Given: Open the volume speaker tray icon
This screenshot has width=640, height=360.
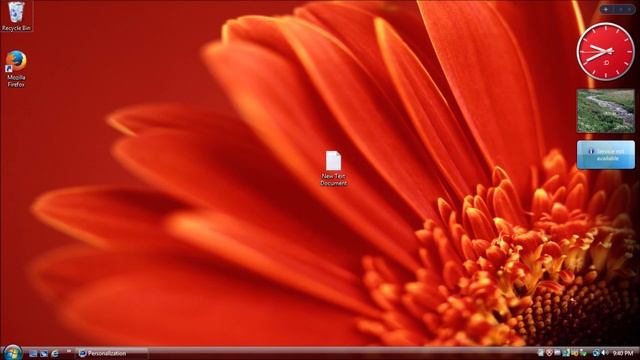Looking at the screenshot, I should (x=604, y=353).
